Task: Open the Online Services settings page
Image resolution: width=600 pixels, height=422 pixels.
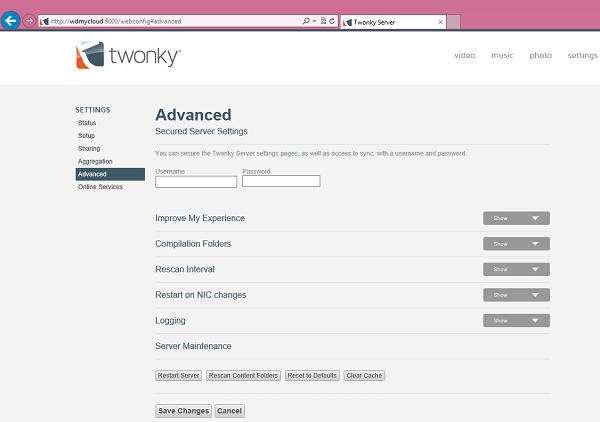Action: [x=100, y=187]
